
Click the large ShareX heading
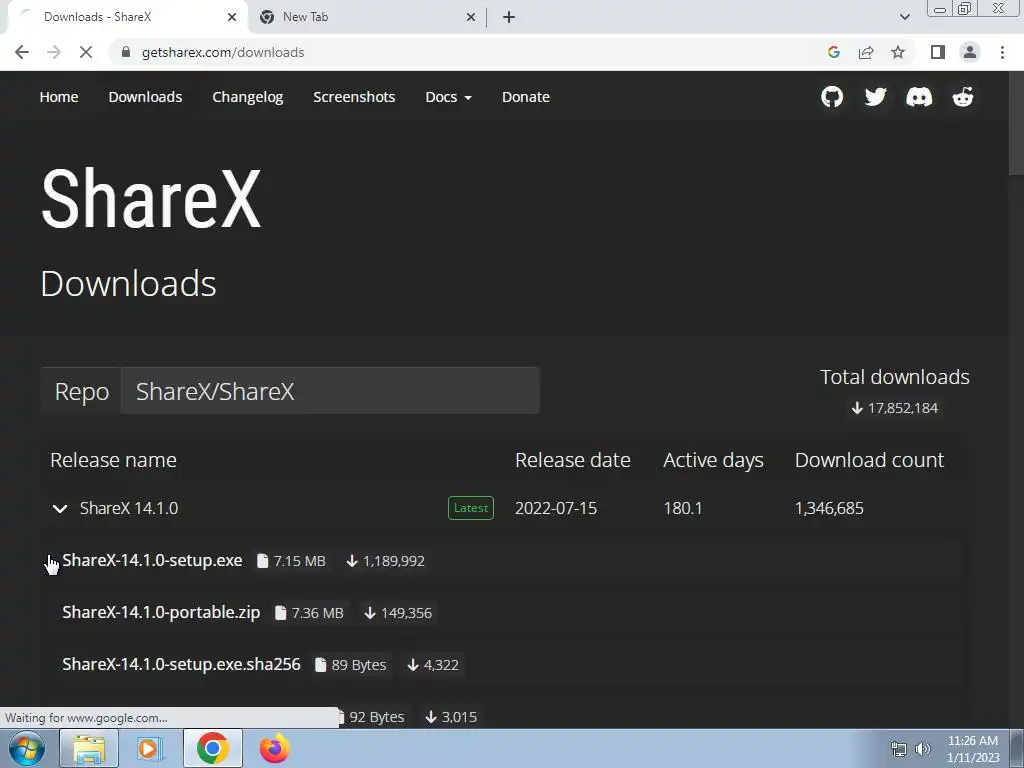[151, 198]
